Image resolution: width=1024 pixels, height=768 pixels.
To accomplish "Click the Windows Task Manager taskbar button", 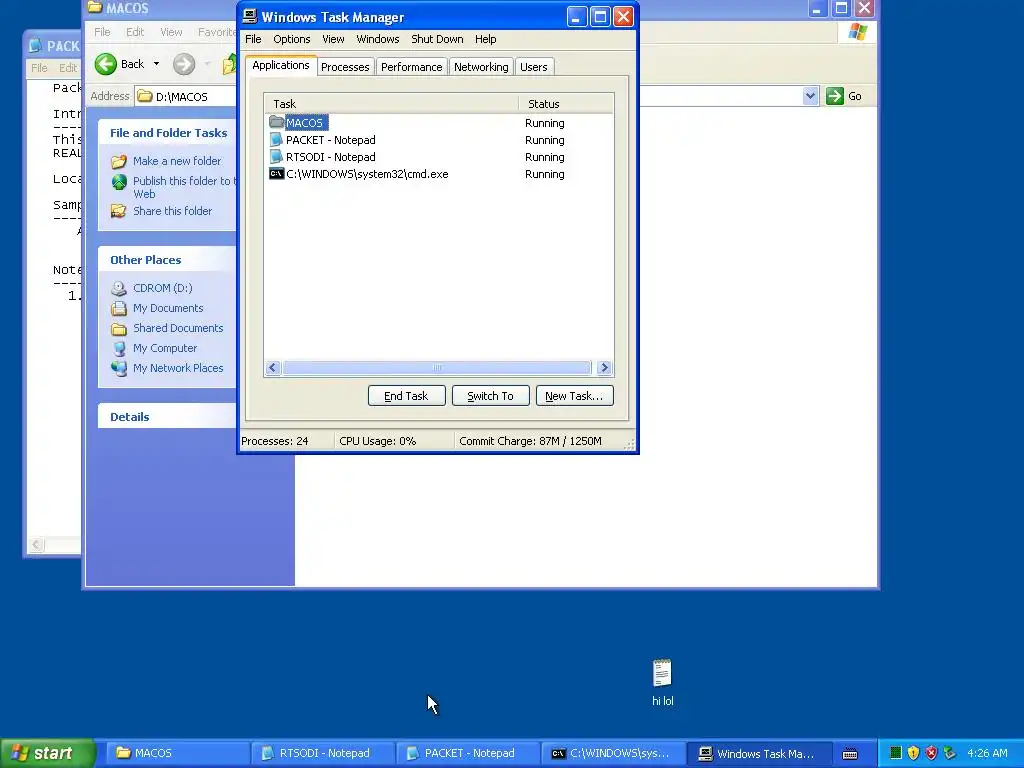I will pos(758,753).
